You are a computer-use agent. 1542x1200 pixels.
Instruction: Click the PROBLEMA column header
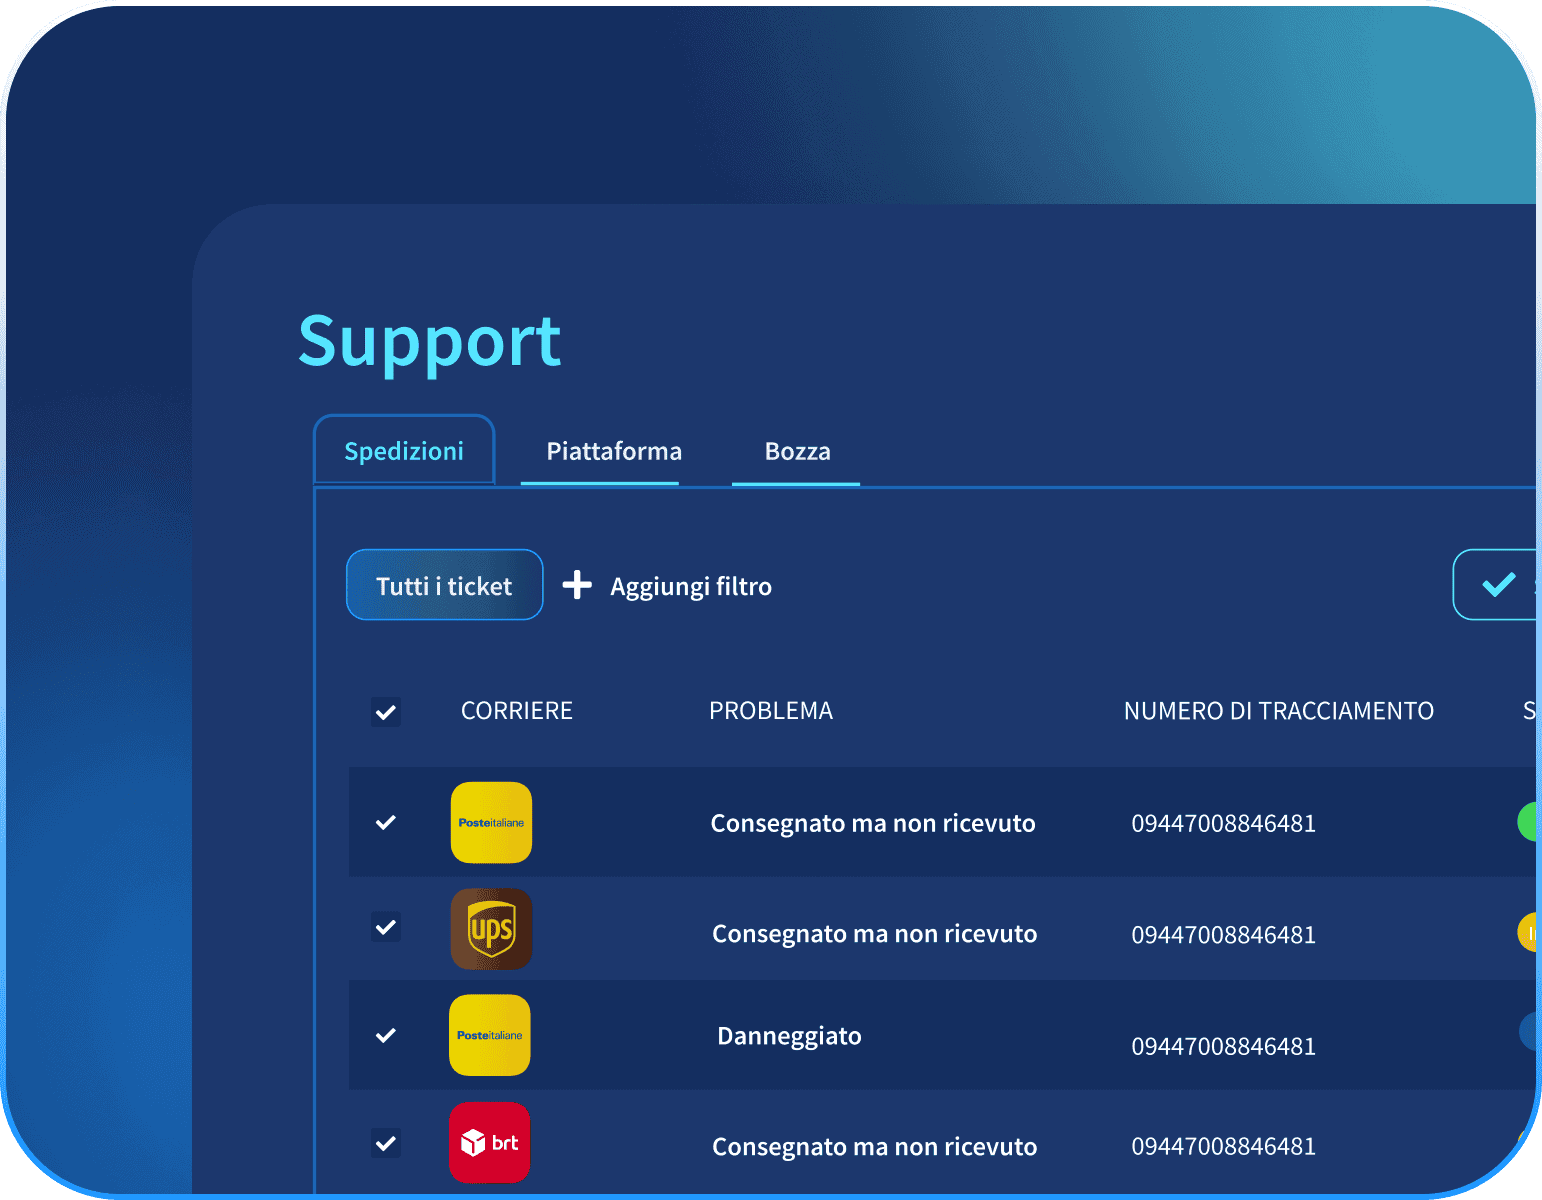click(x=771, y=711)
